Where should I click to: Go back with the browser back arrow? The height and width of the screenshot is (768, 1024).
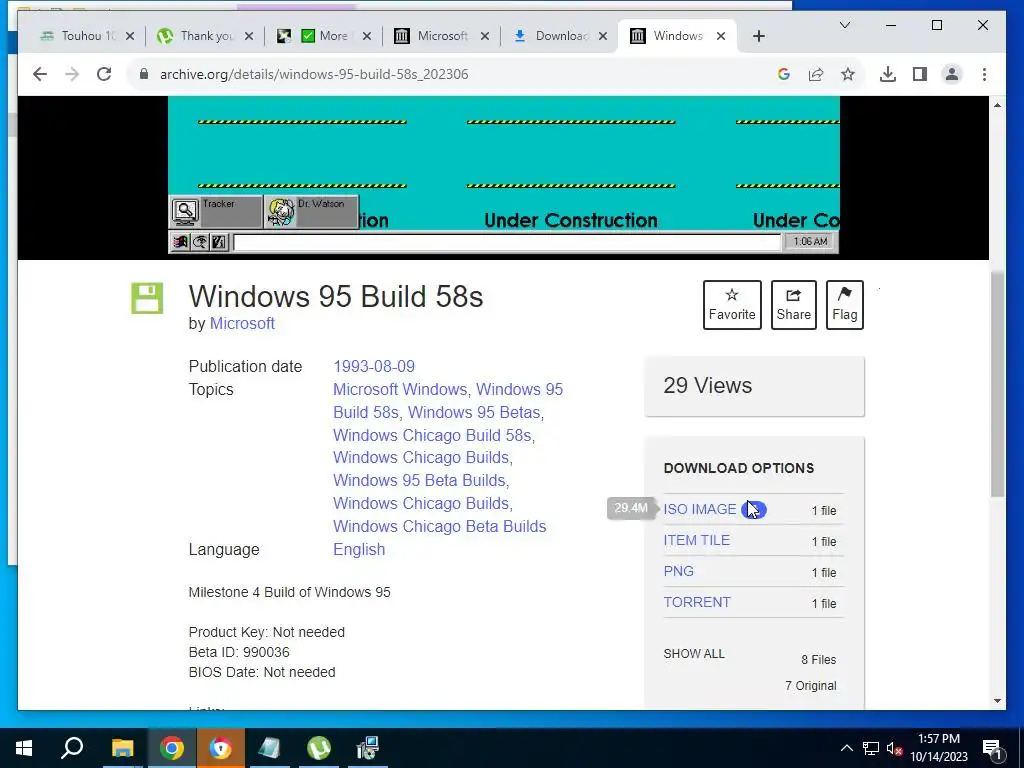(40, 74)
